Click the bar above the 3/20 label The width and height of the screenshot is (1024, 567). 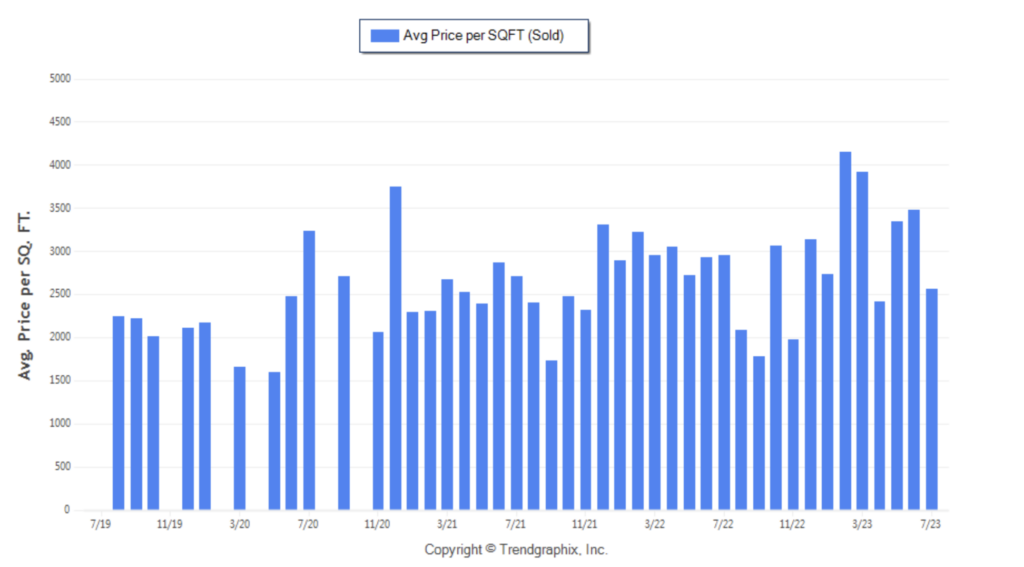point(240,438)
